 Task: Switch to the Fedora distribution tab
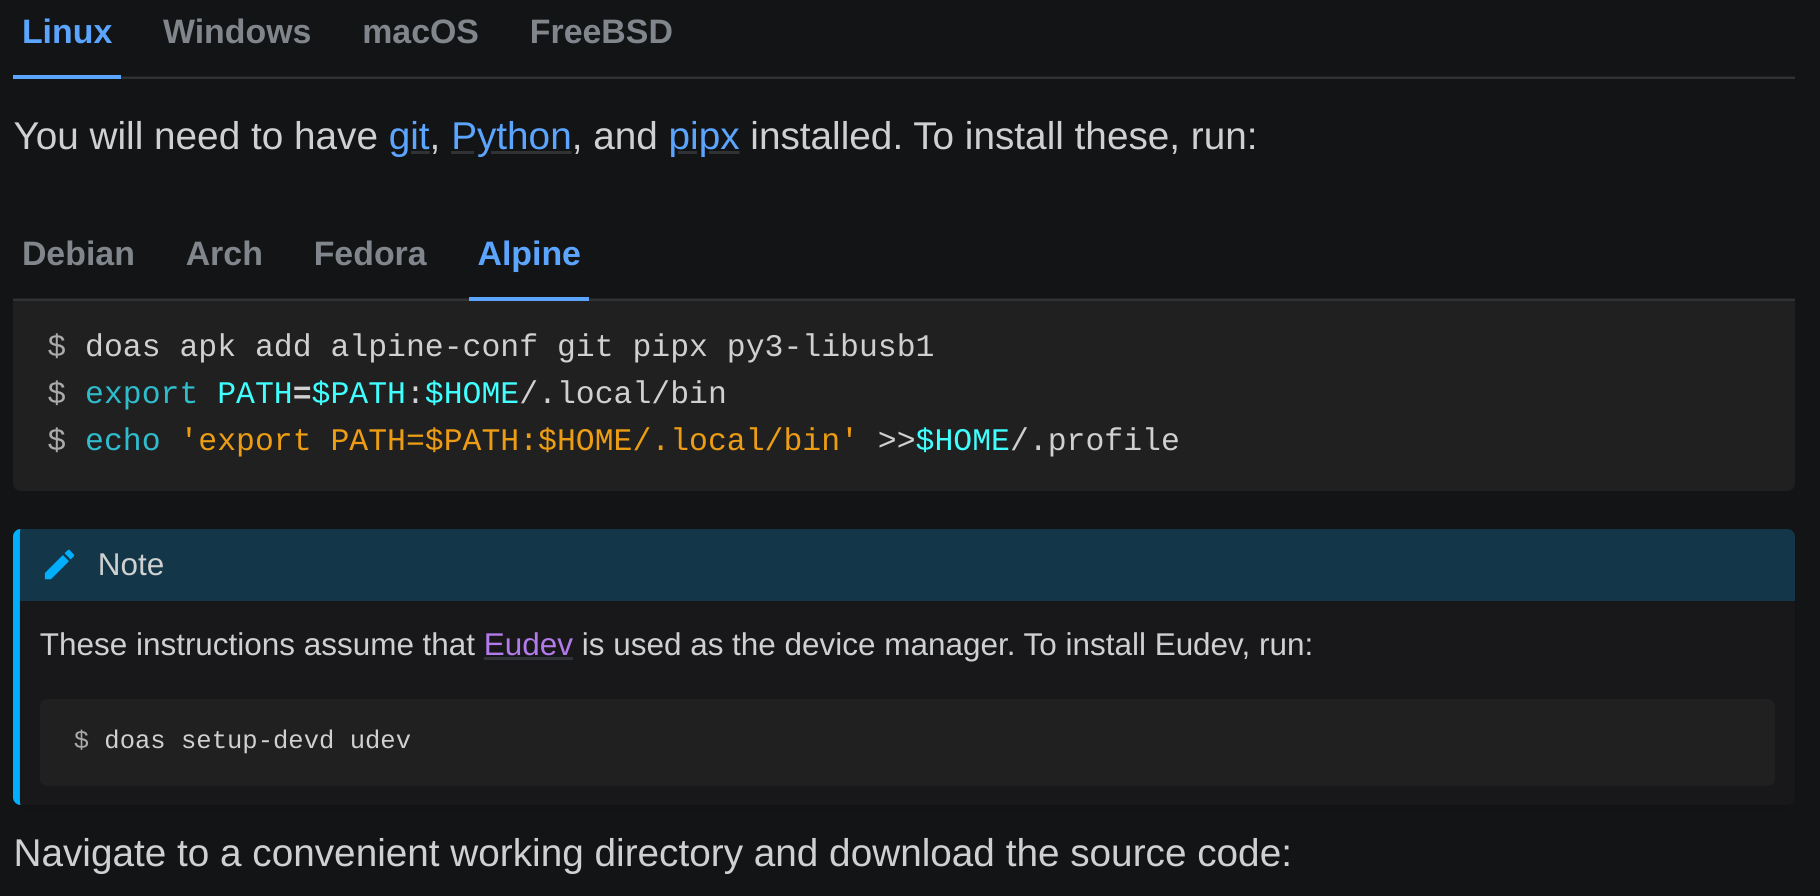pos(370,255)
